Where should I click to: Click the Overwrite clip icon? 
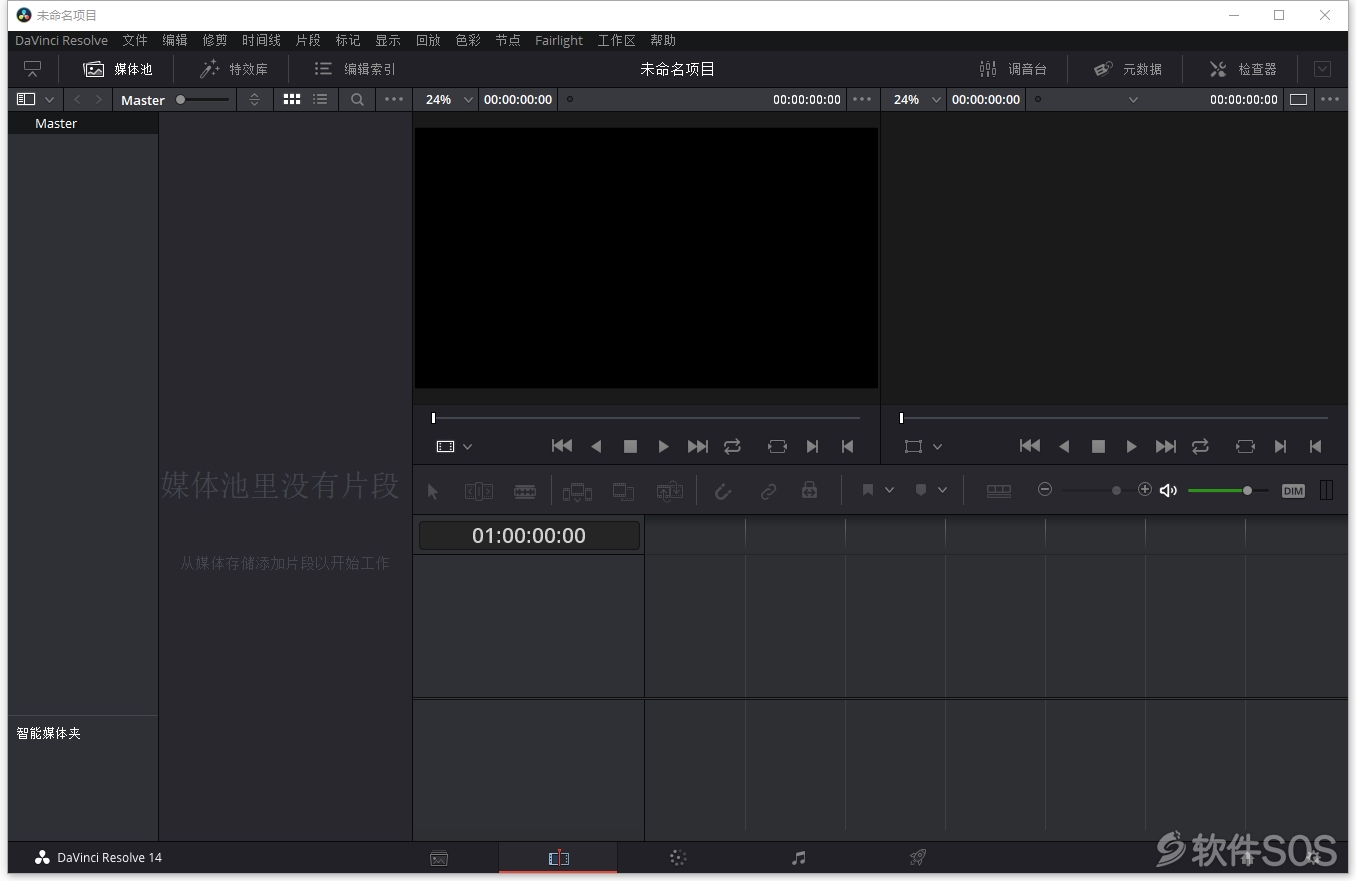(623, 491)
